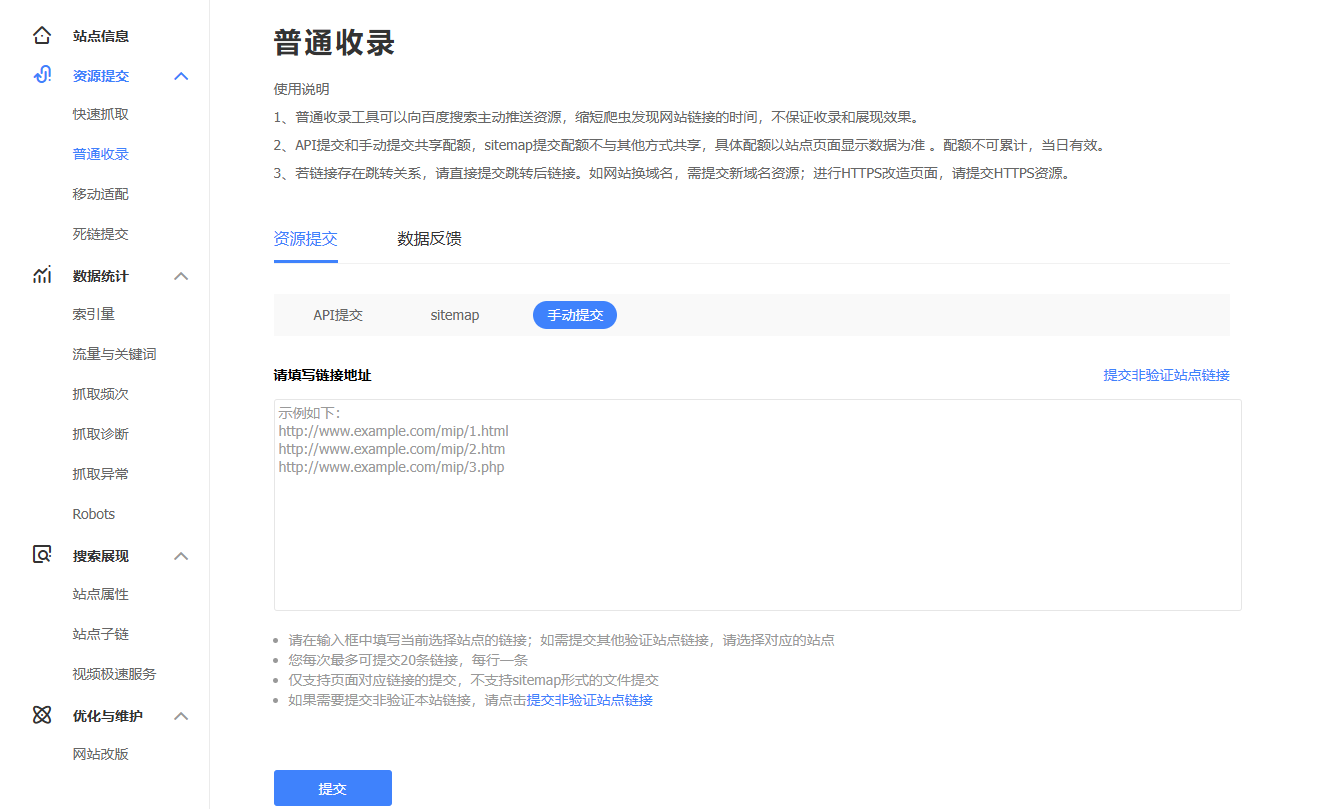Collapse the 优化与维护 section chevron
The image size is (1337, 809).
point(181,716)
